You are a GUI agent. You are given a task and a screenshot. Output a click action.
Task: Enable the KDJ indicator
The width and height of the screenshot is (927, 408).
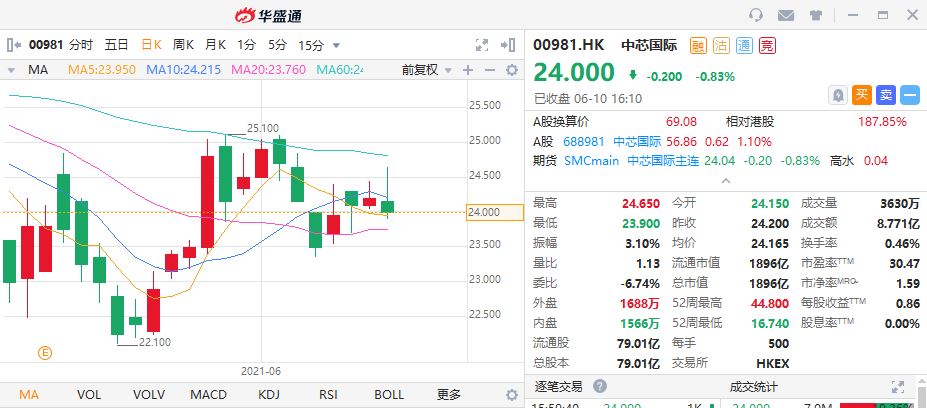point(269,394)
